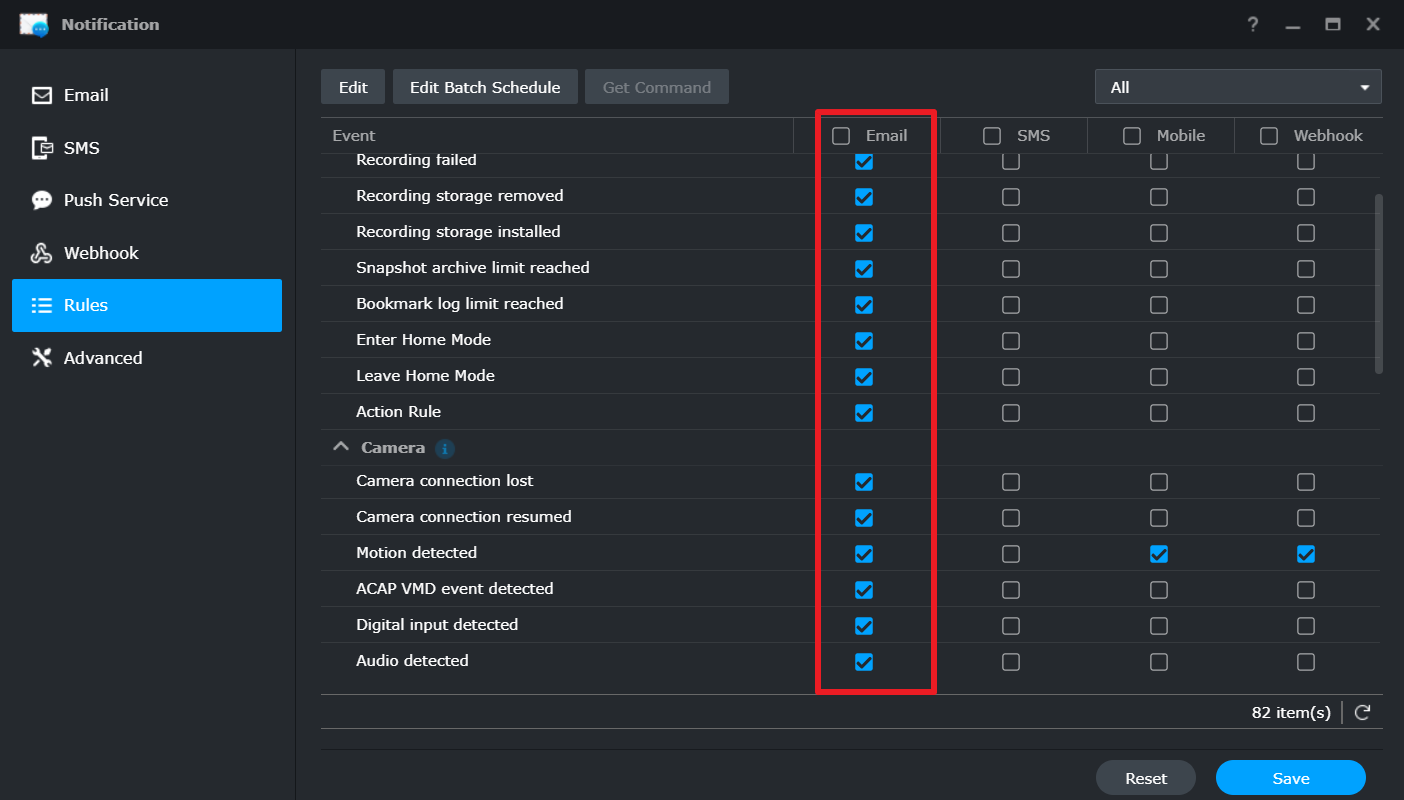The height and width of the screenshot is (800, 1404).
Task: Select the Rules tab in sidebar
Action: [x=147, y=305]
